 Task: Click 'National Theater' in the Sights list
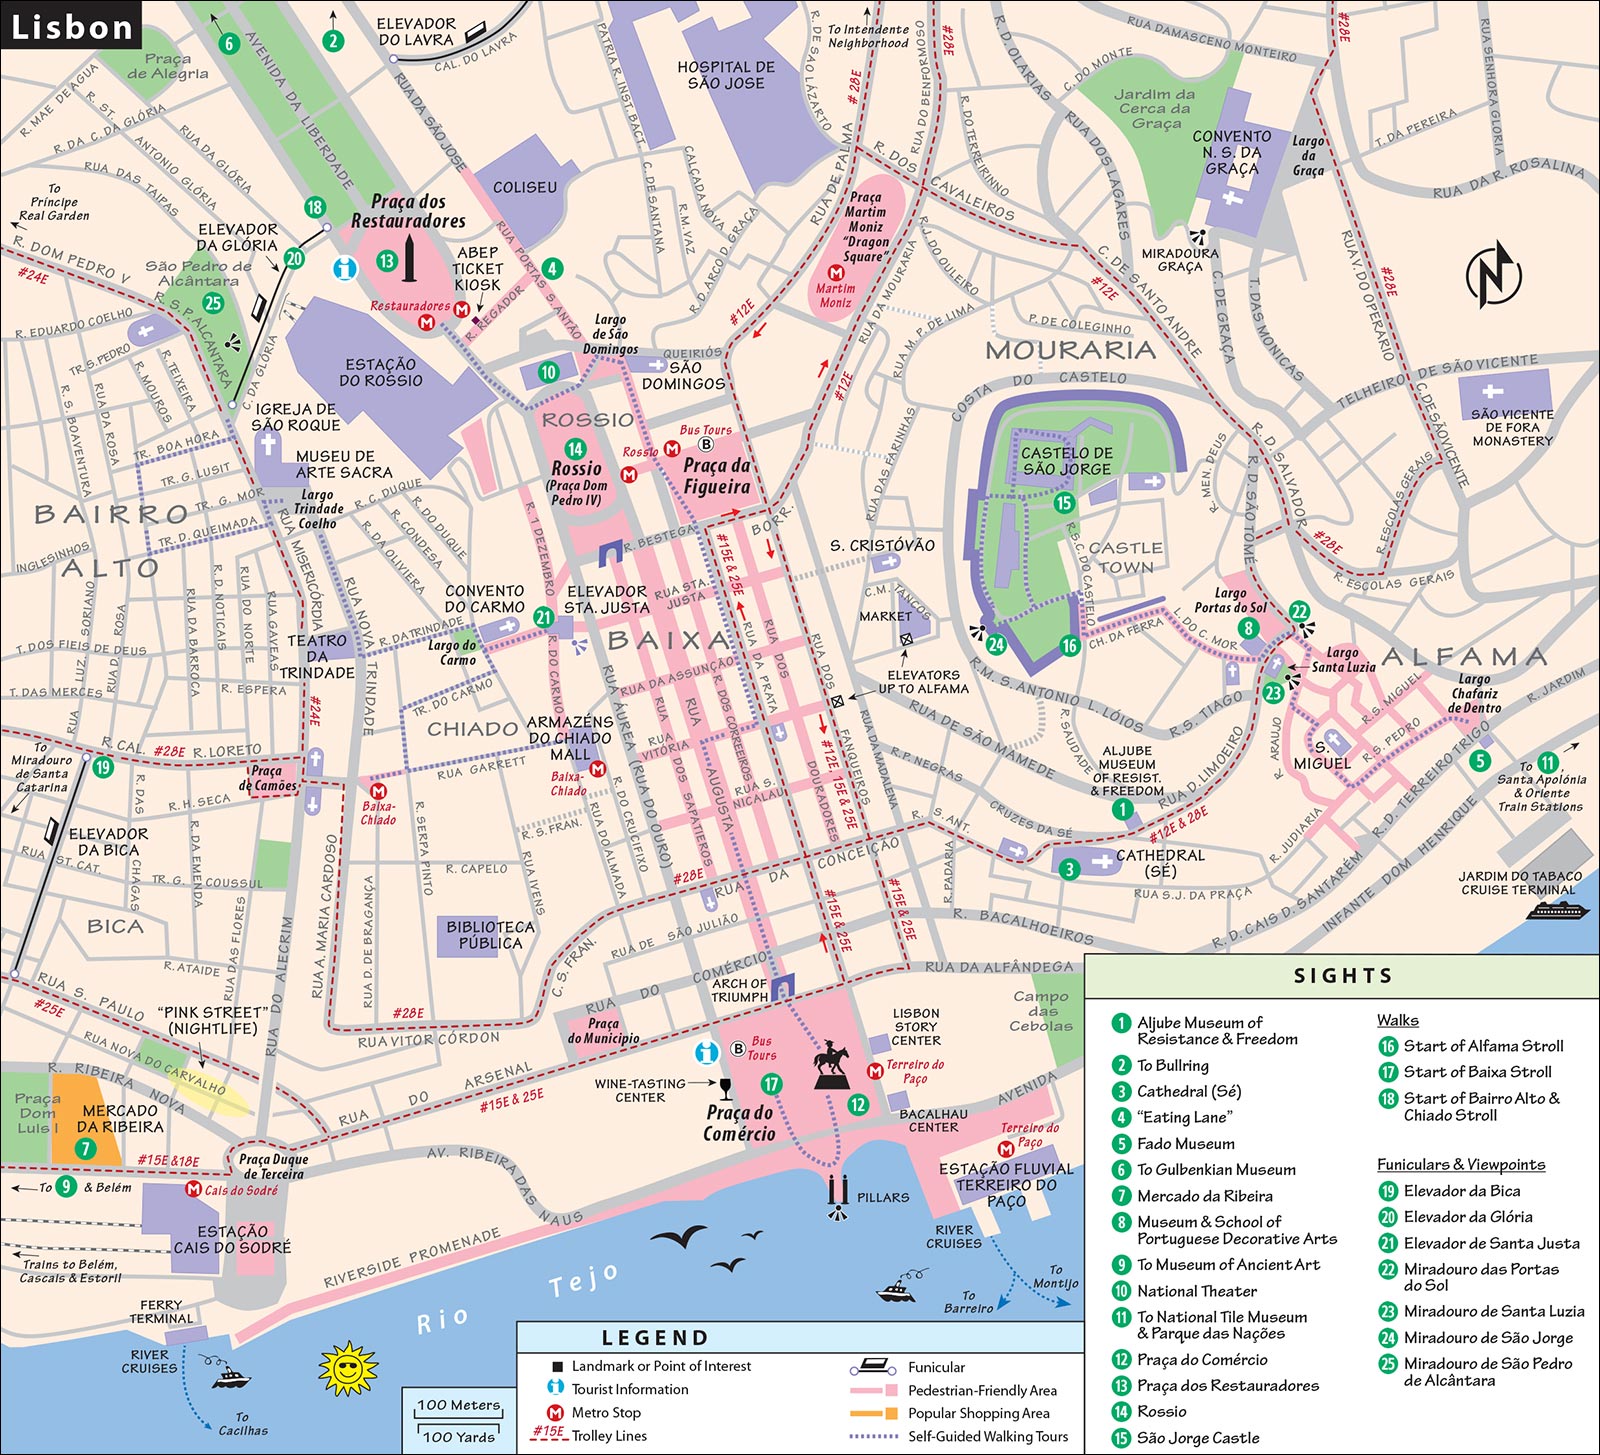1197,1291
